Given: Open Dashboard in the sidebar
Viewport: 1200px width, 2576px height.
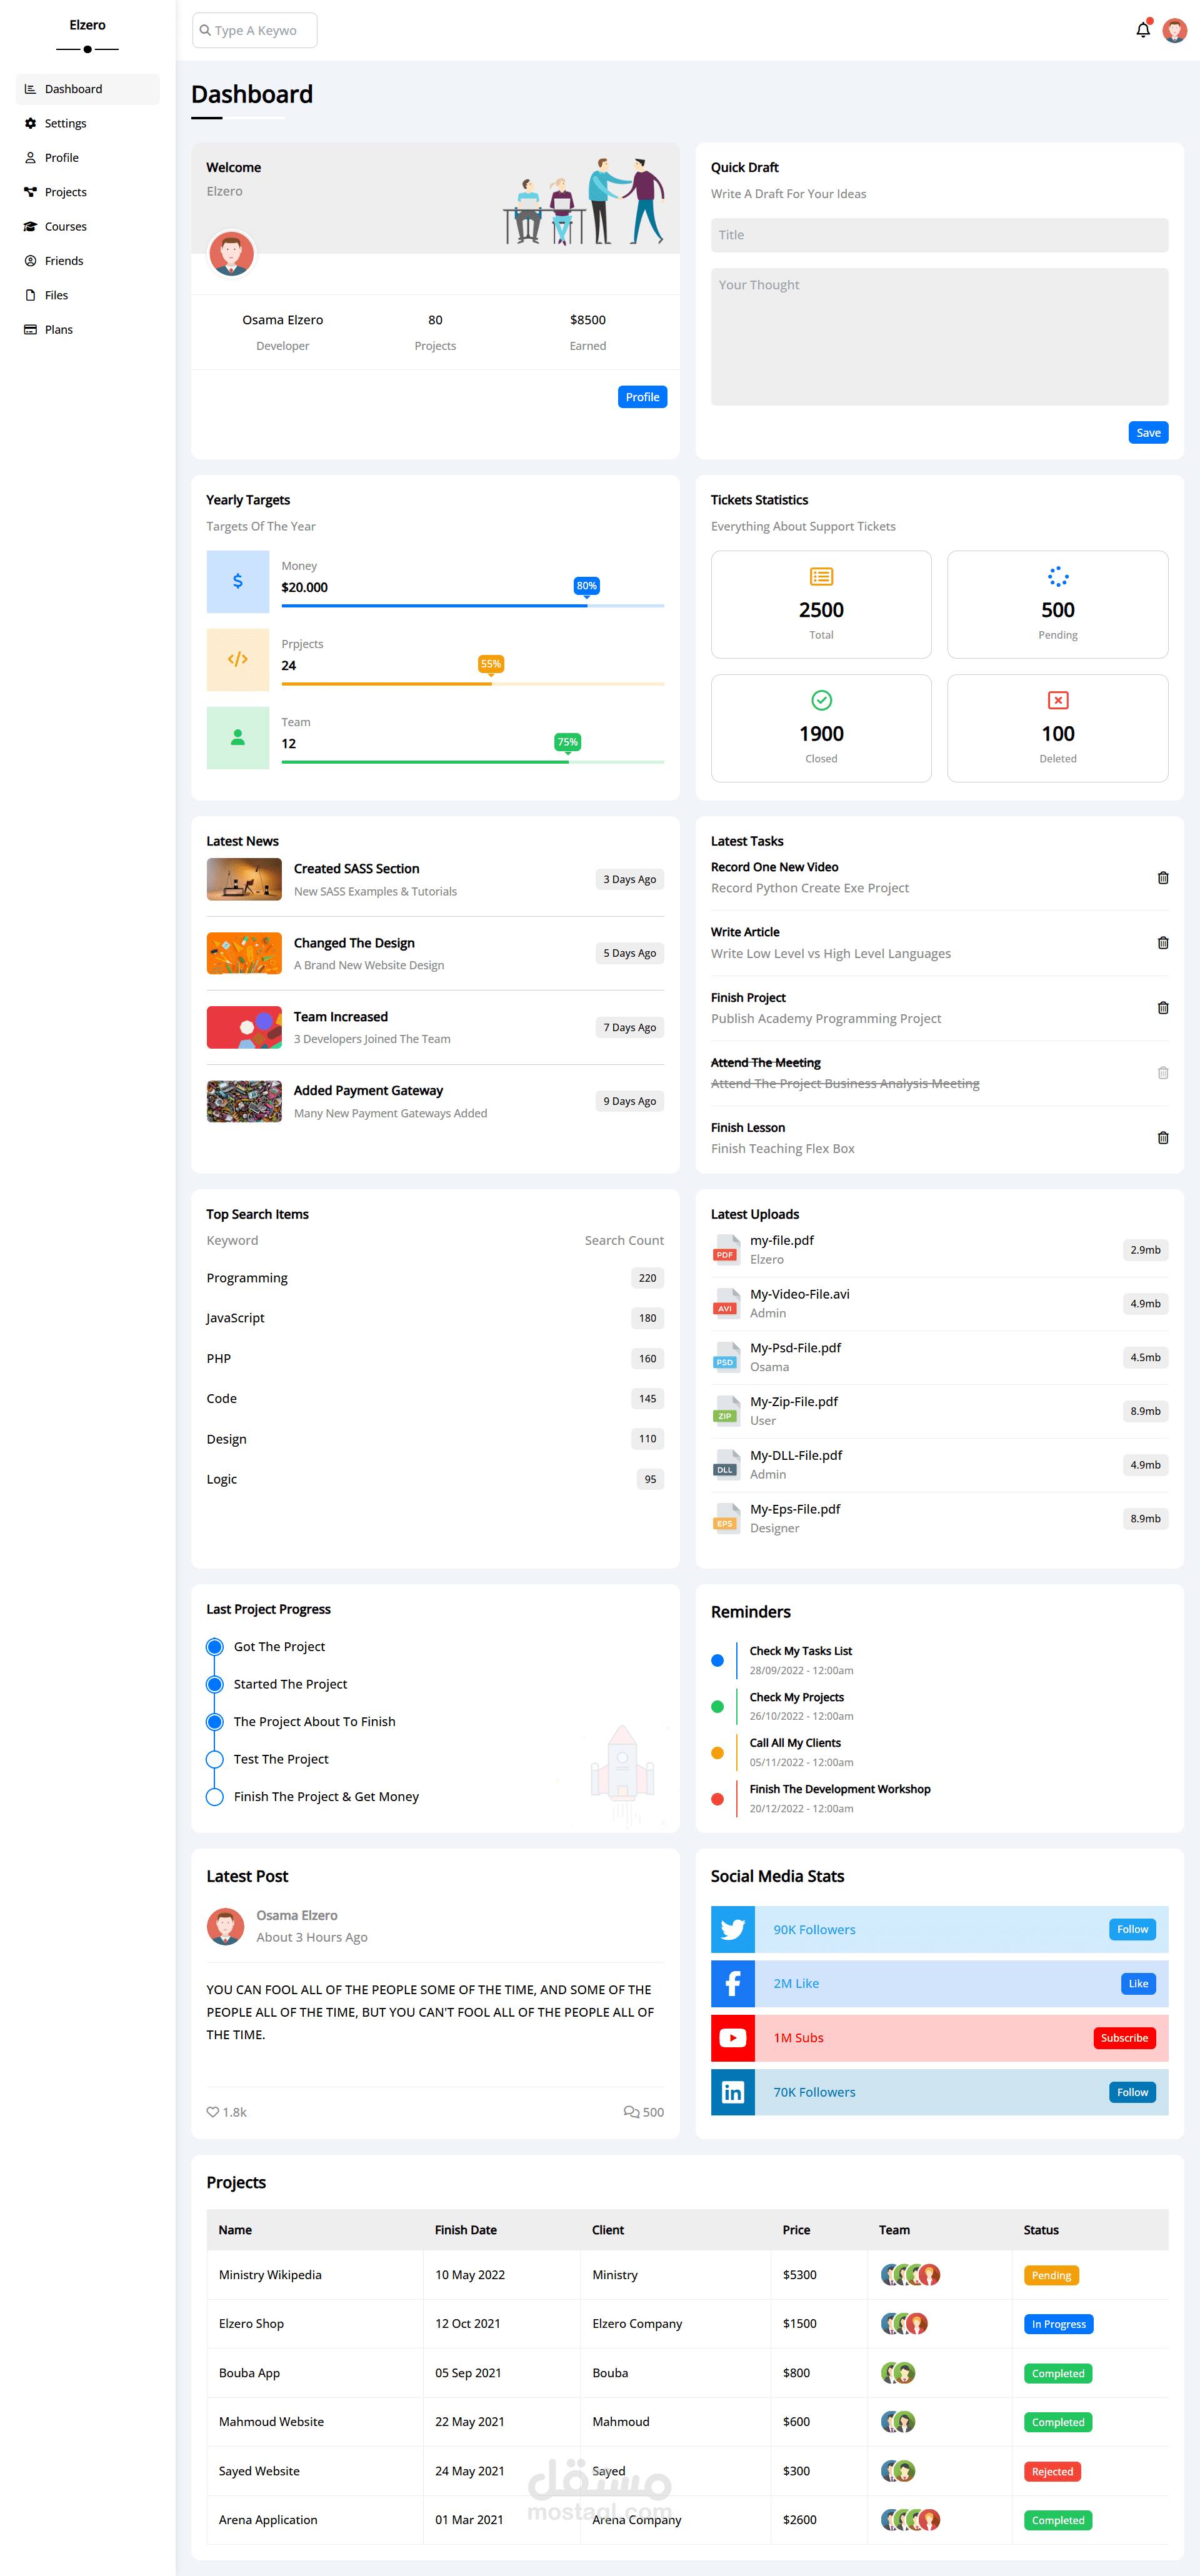Looking at the screenshot, I should click(88, 89).
